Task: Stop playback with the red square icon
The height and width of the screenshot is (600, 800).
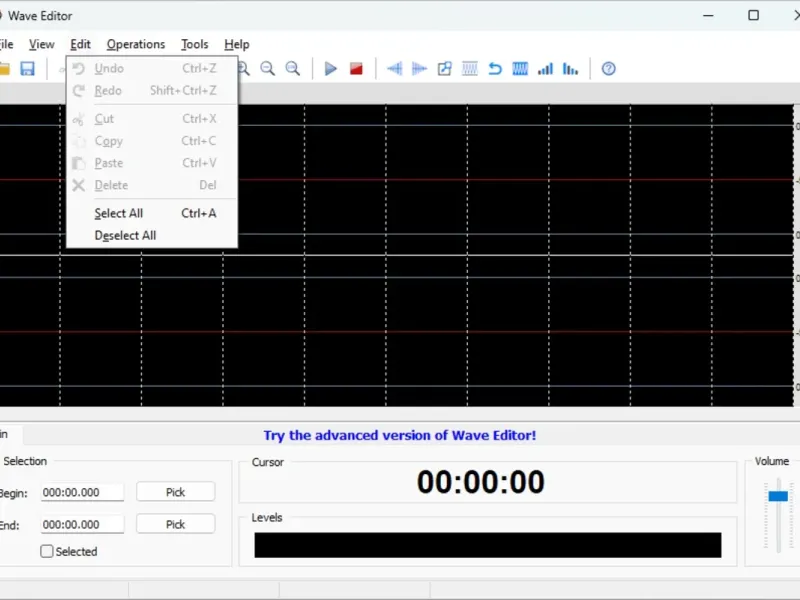Action: [x=356, y=69]
